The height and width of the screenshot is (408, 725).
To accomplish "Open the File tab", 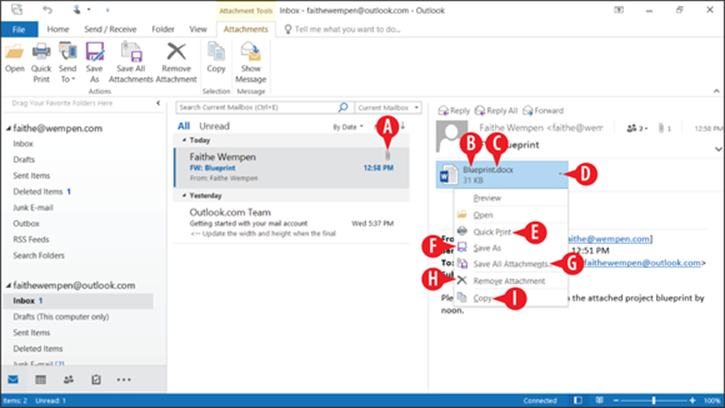I will [x=19, y=29].
